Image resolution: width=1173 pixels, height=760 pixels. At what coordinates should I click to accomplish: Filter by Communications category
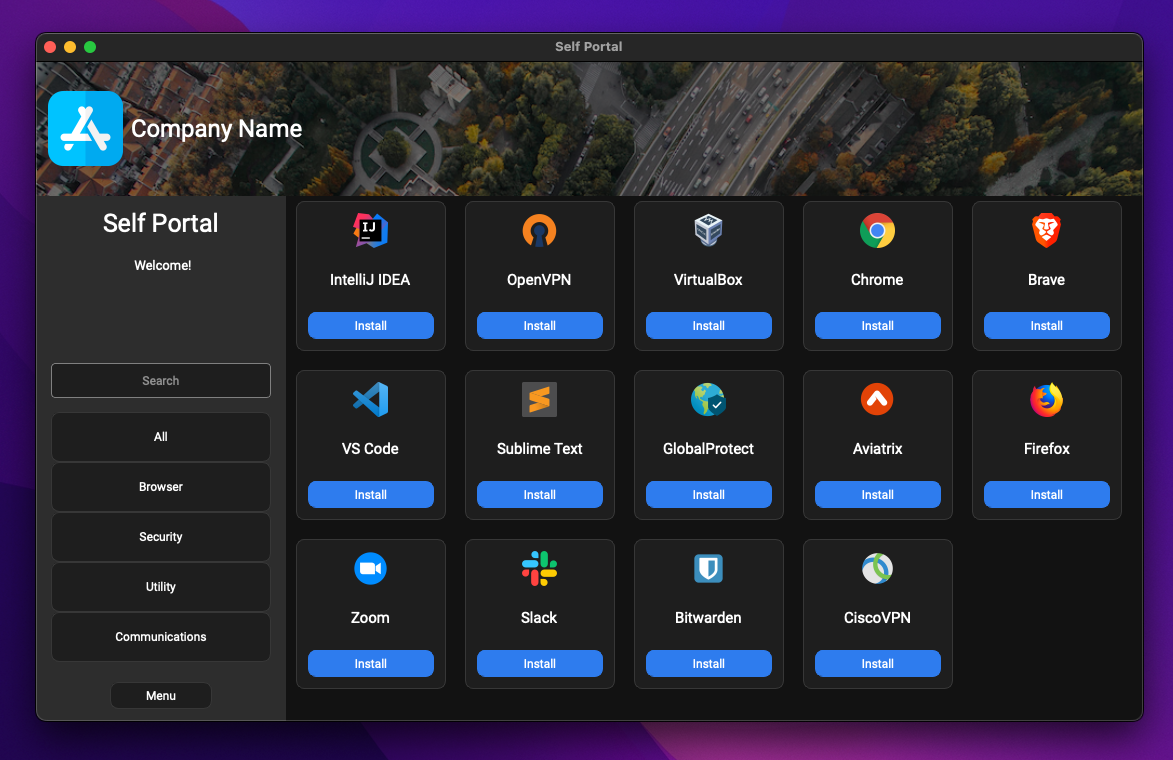pyautogui.click(x=161, y=637)
